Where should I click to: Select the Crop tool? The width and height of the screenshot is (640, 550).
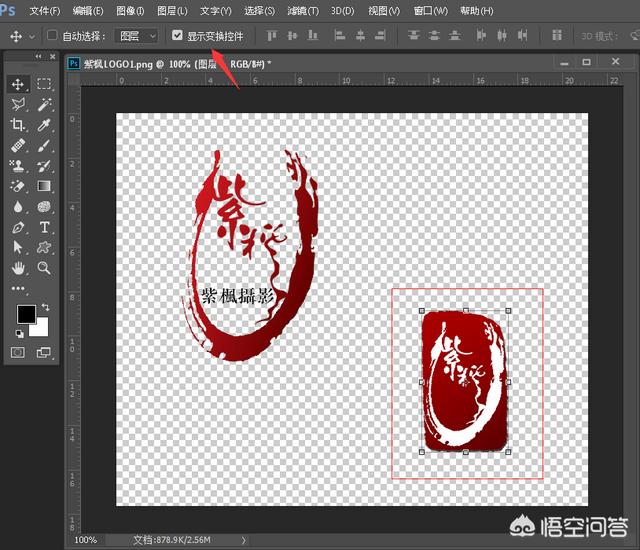click(18, 125)
